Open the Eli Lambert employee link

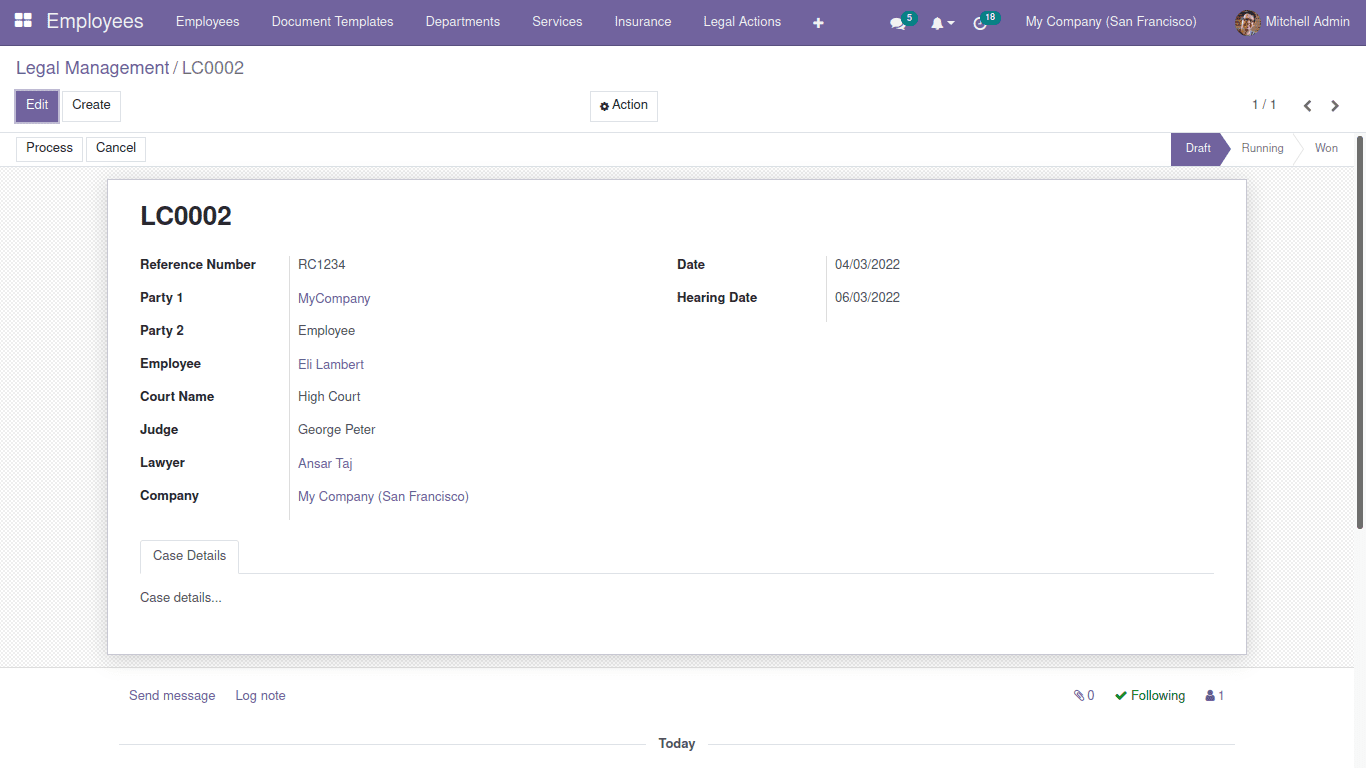(330, 364)
